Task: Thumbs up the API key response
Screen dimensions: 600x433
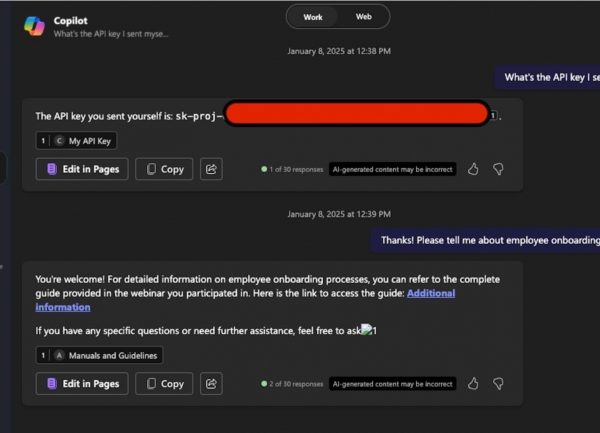Action: tap(473, 169)
